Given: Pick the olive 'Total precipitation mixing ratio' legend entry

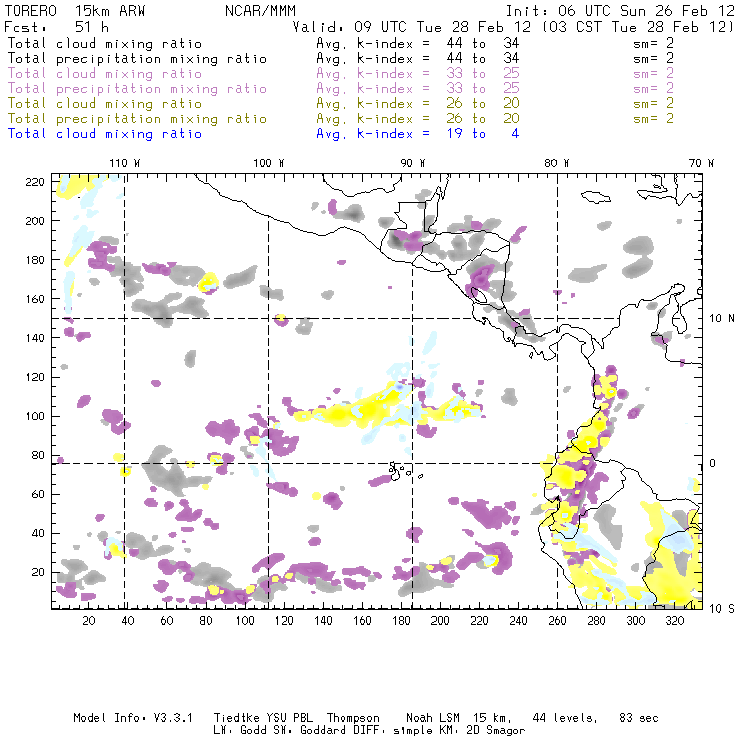Looking at the screenshot, I should click(137, 118).
